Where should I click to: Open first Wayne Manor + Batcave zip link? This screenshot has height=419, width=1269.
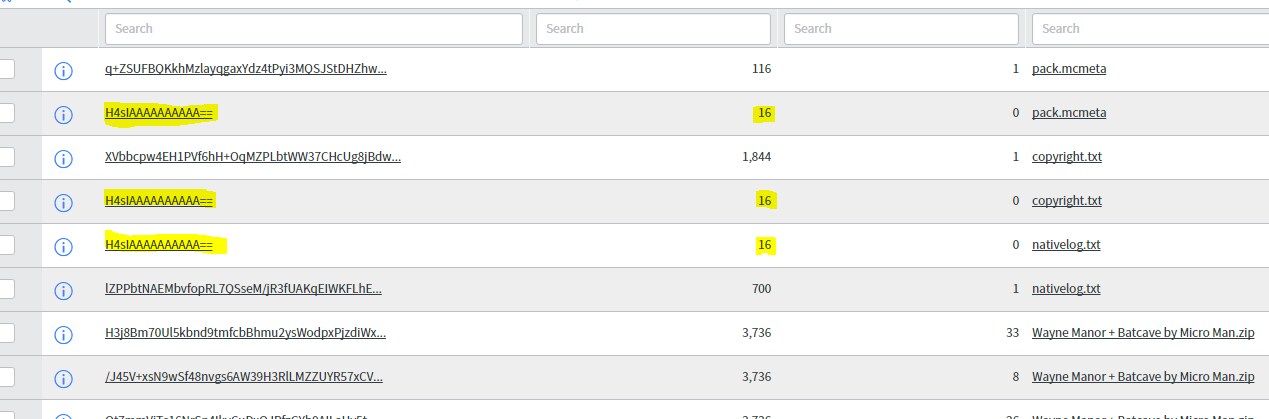[x=1143, y=333]
